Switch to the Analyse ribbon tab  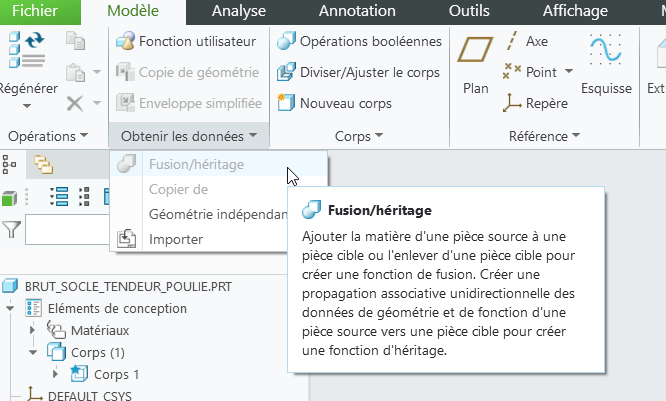237,11
